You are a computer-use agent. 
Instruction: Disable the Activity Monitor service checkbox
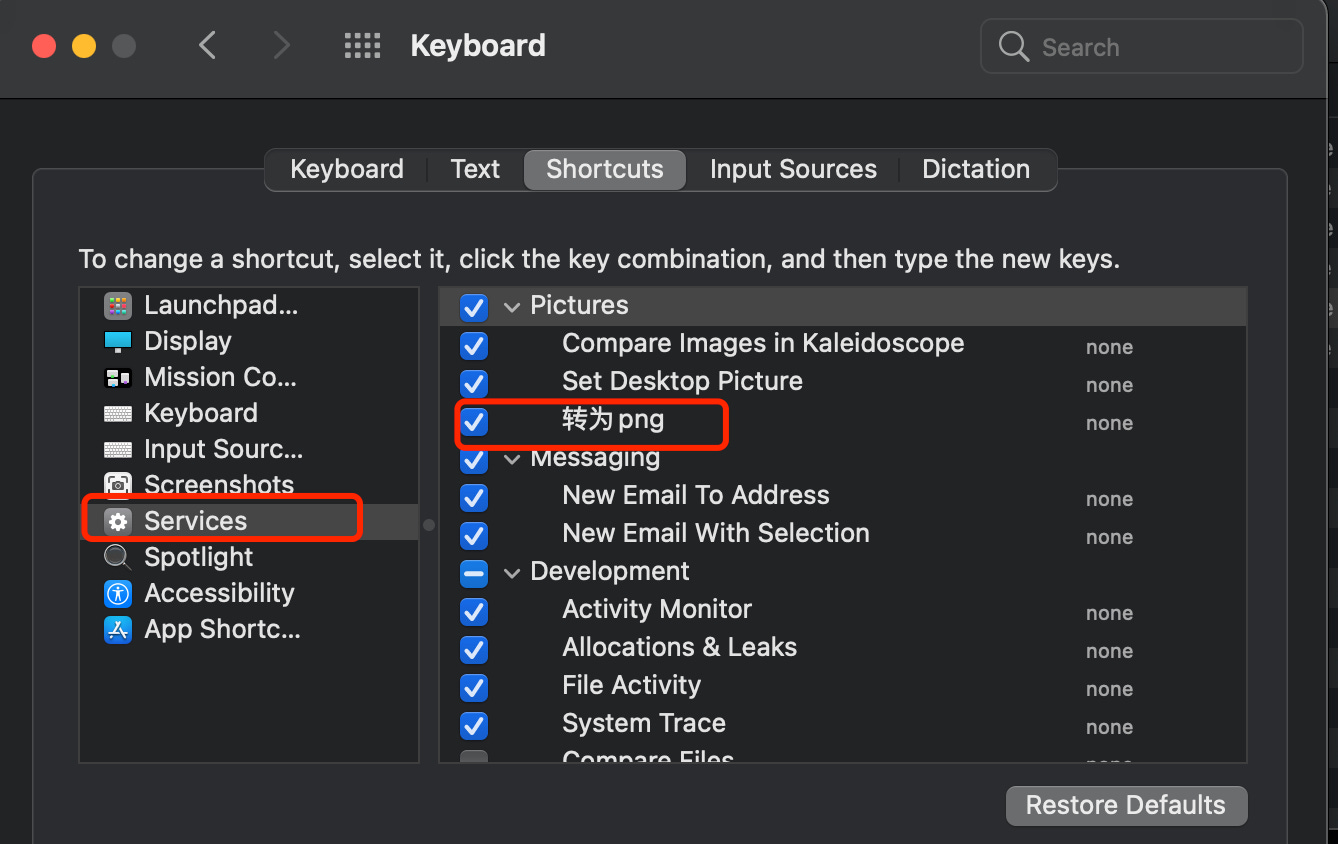(474, 611)
